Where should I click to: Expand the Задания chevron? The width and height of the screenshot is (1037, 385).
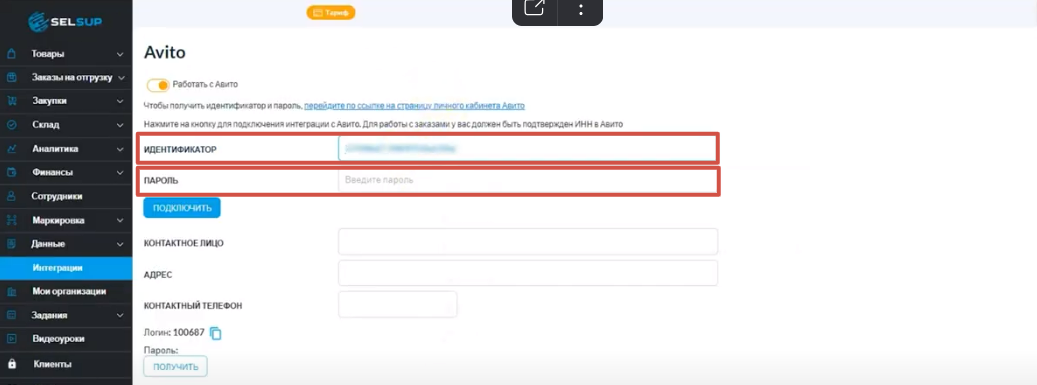pos(120,316)
